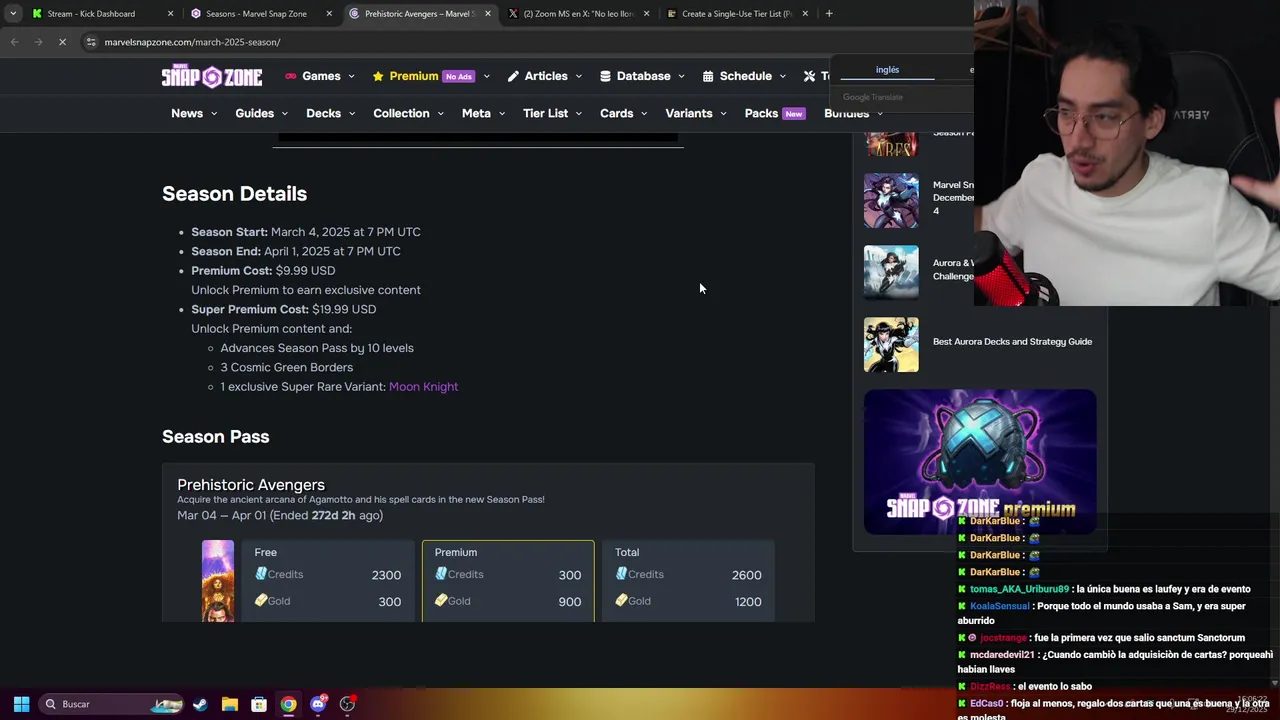Click the Season Details heading
The image size is (1280, 720).
(234, 194)
